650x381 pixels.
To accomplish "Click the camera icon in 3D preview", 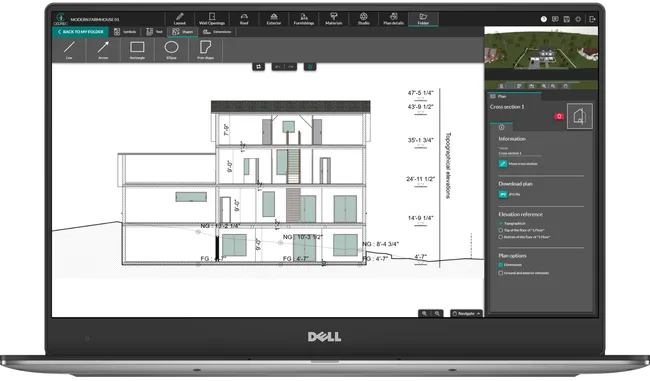I will (532, 86).
